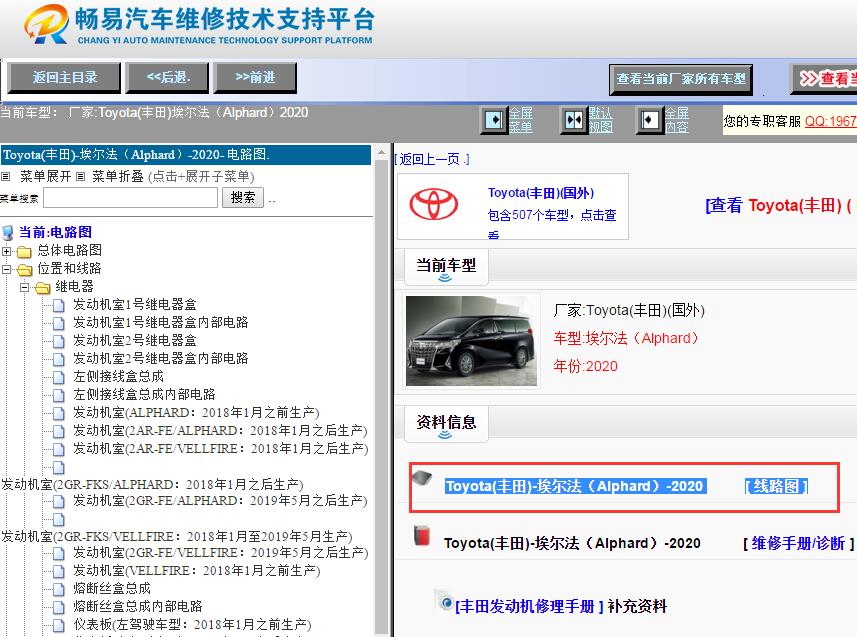
Task: Open 包含507个车型，点击查看 link
Action: [x=552, y=223]
